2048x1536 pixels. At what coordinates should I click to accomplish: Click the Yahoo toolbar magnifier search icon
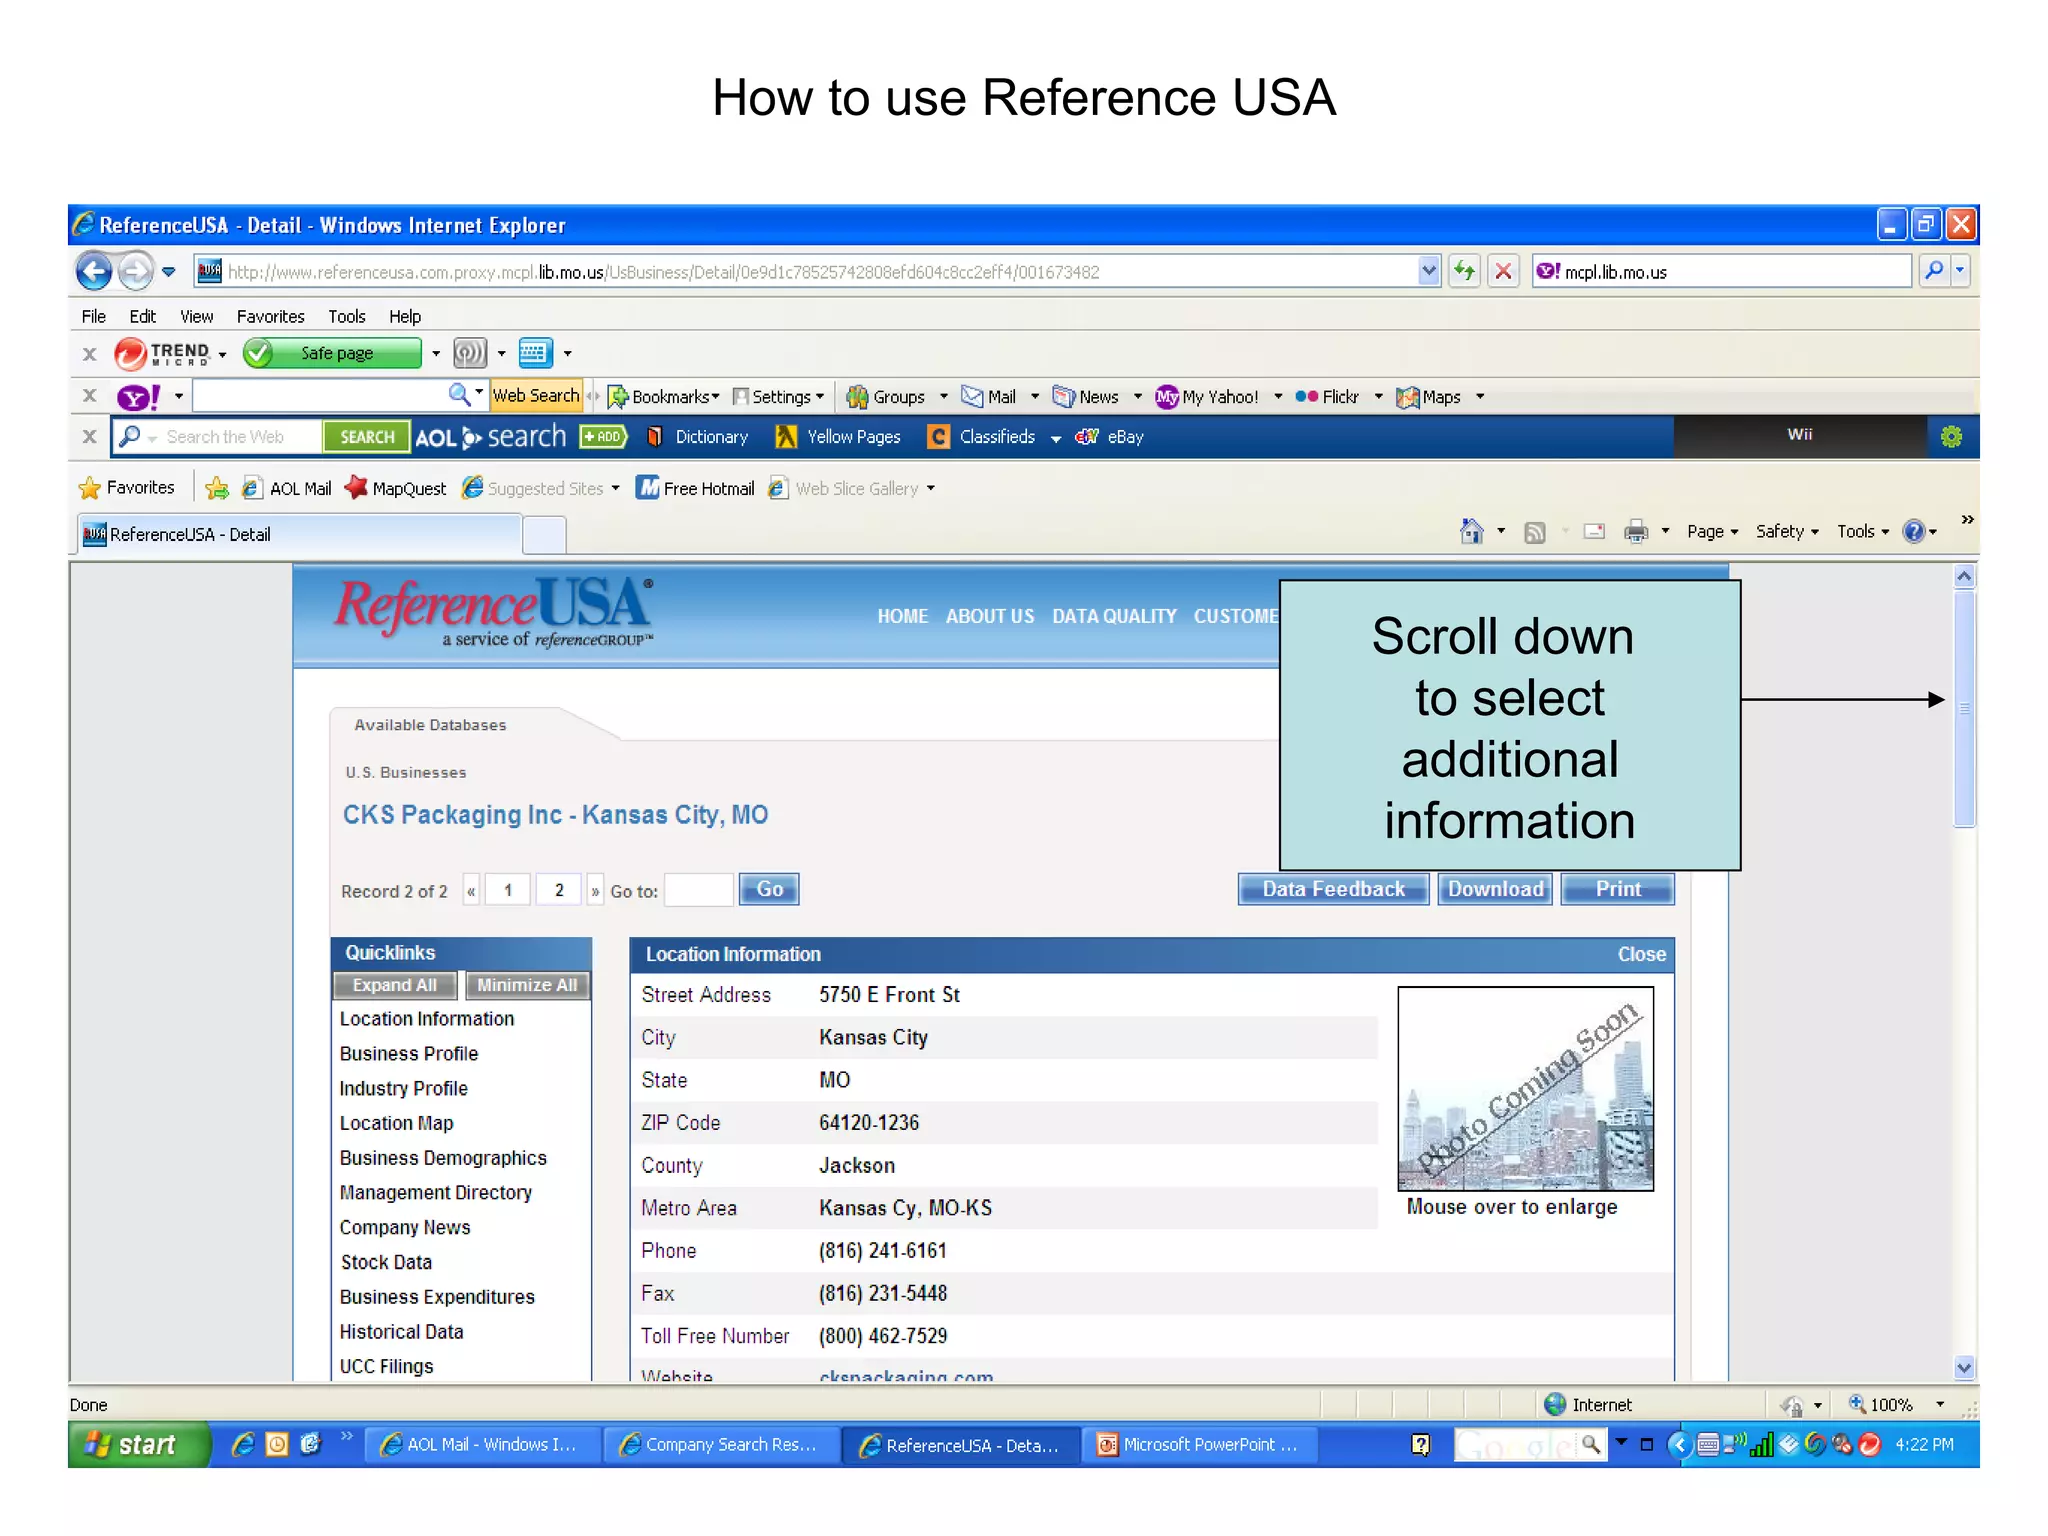click(x=459, y=395)
